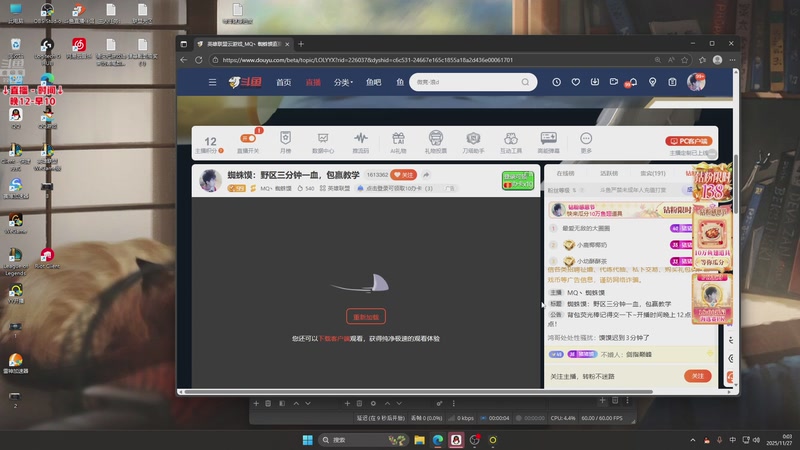Open the 高能弹幕 danmaku icon

click(x=548, y=142)
